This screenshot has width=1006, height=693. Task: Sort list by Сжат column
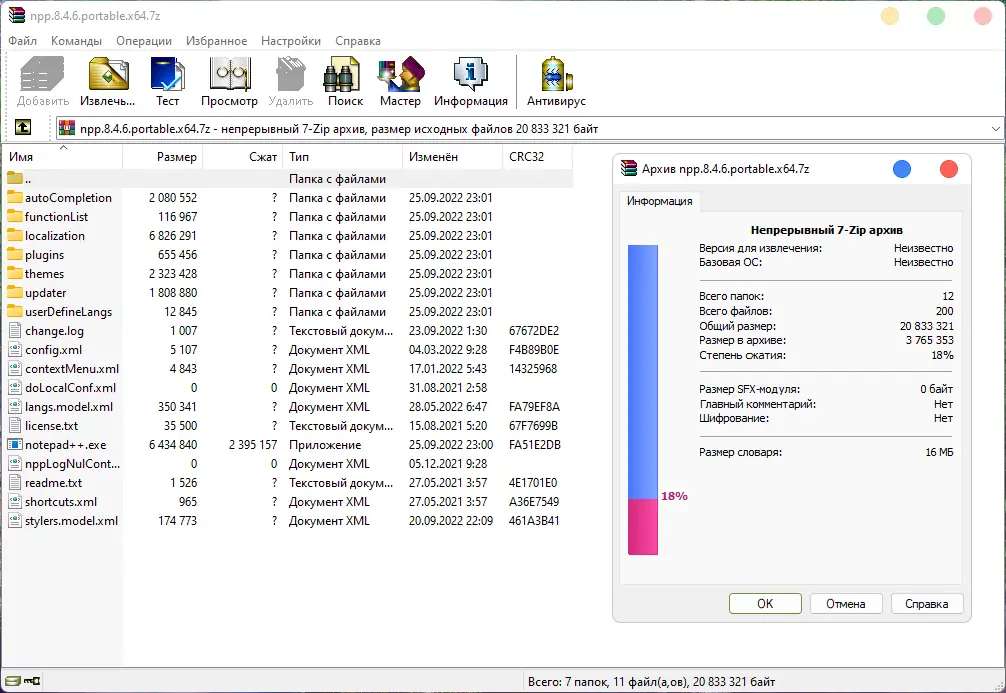pyautogui.click(x=243, y=157)
